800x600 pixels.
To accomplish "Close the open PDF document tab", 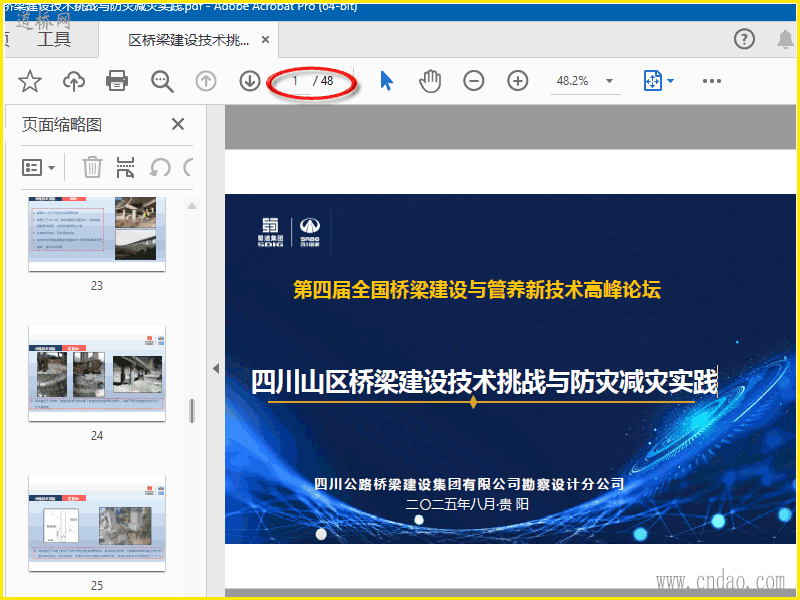I will pos(265,41).
